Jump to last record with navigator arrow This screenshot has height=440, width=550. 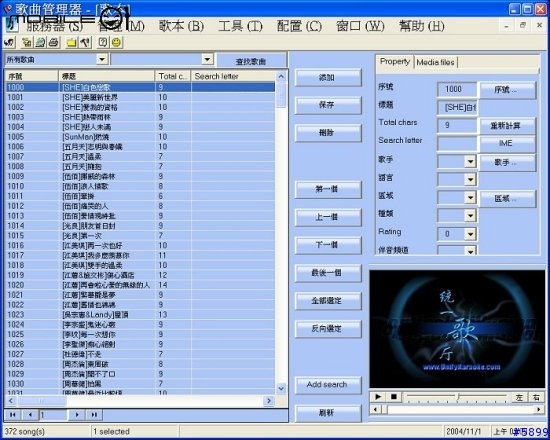pyautogui.click(x=94, y=415)
